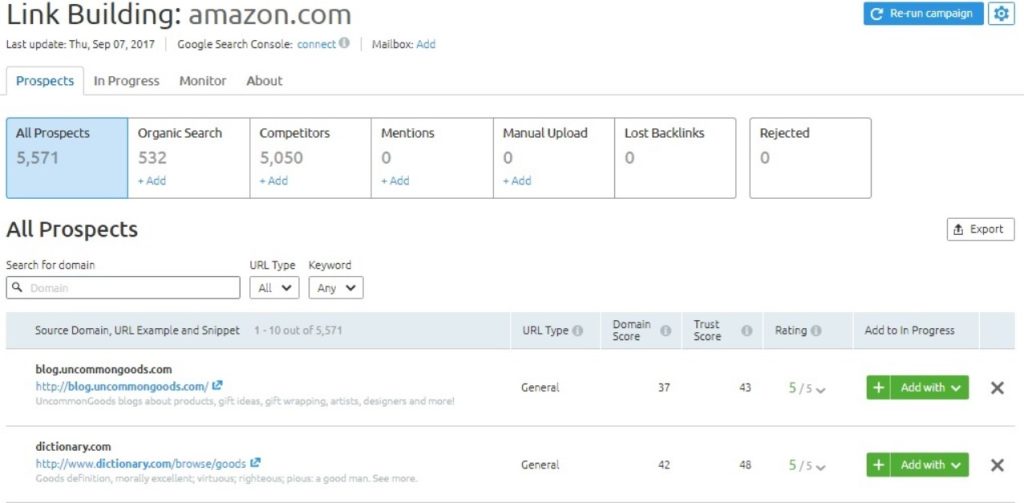The width and height of the screenshot is (1024, 503).
Task: Open the http://blog.uncommongoods.com/ URL link
Action: (x=122, y=386)
